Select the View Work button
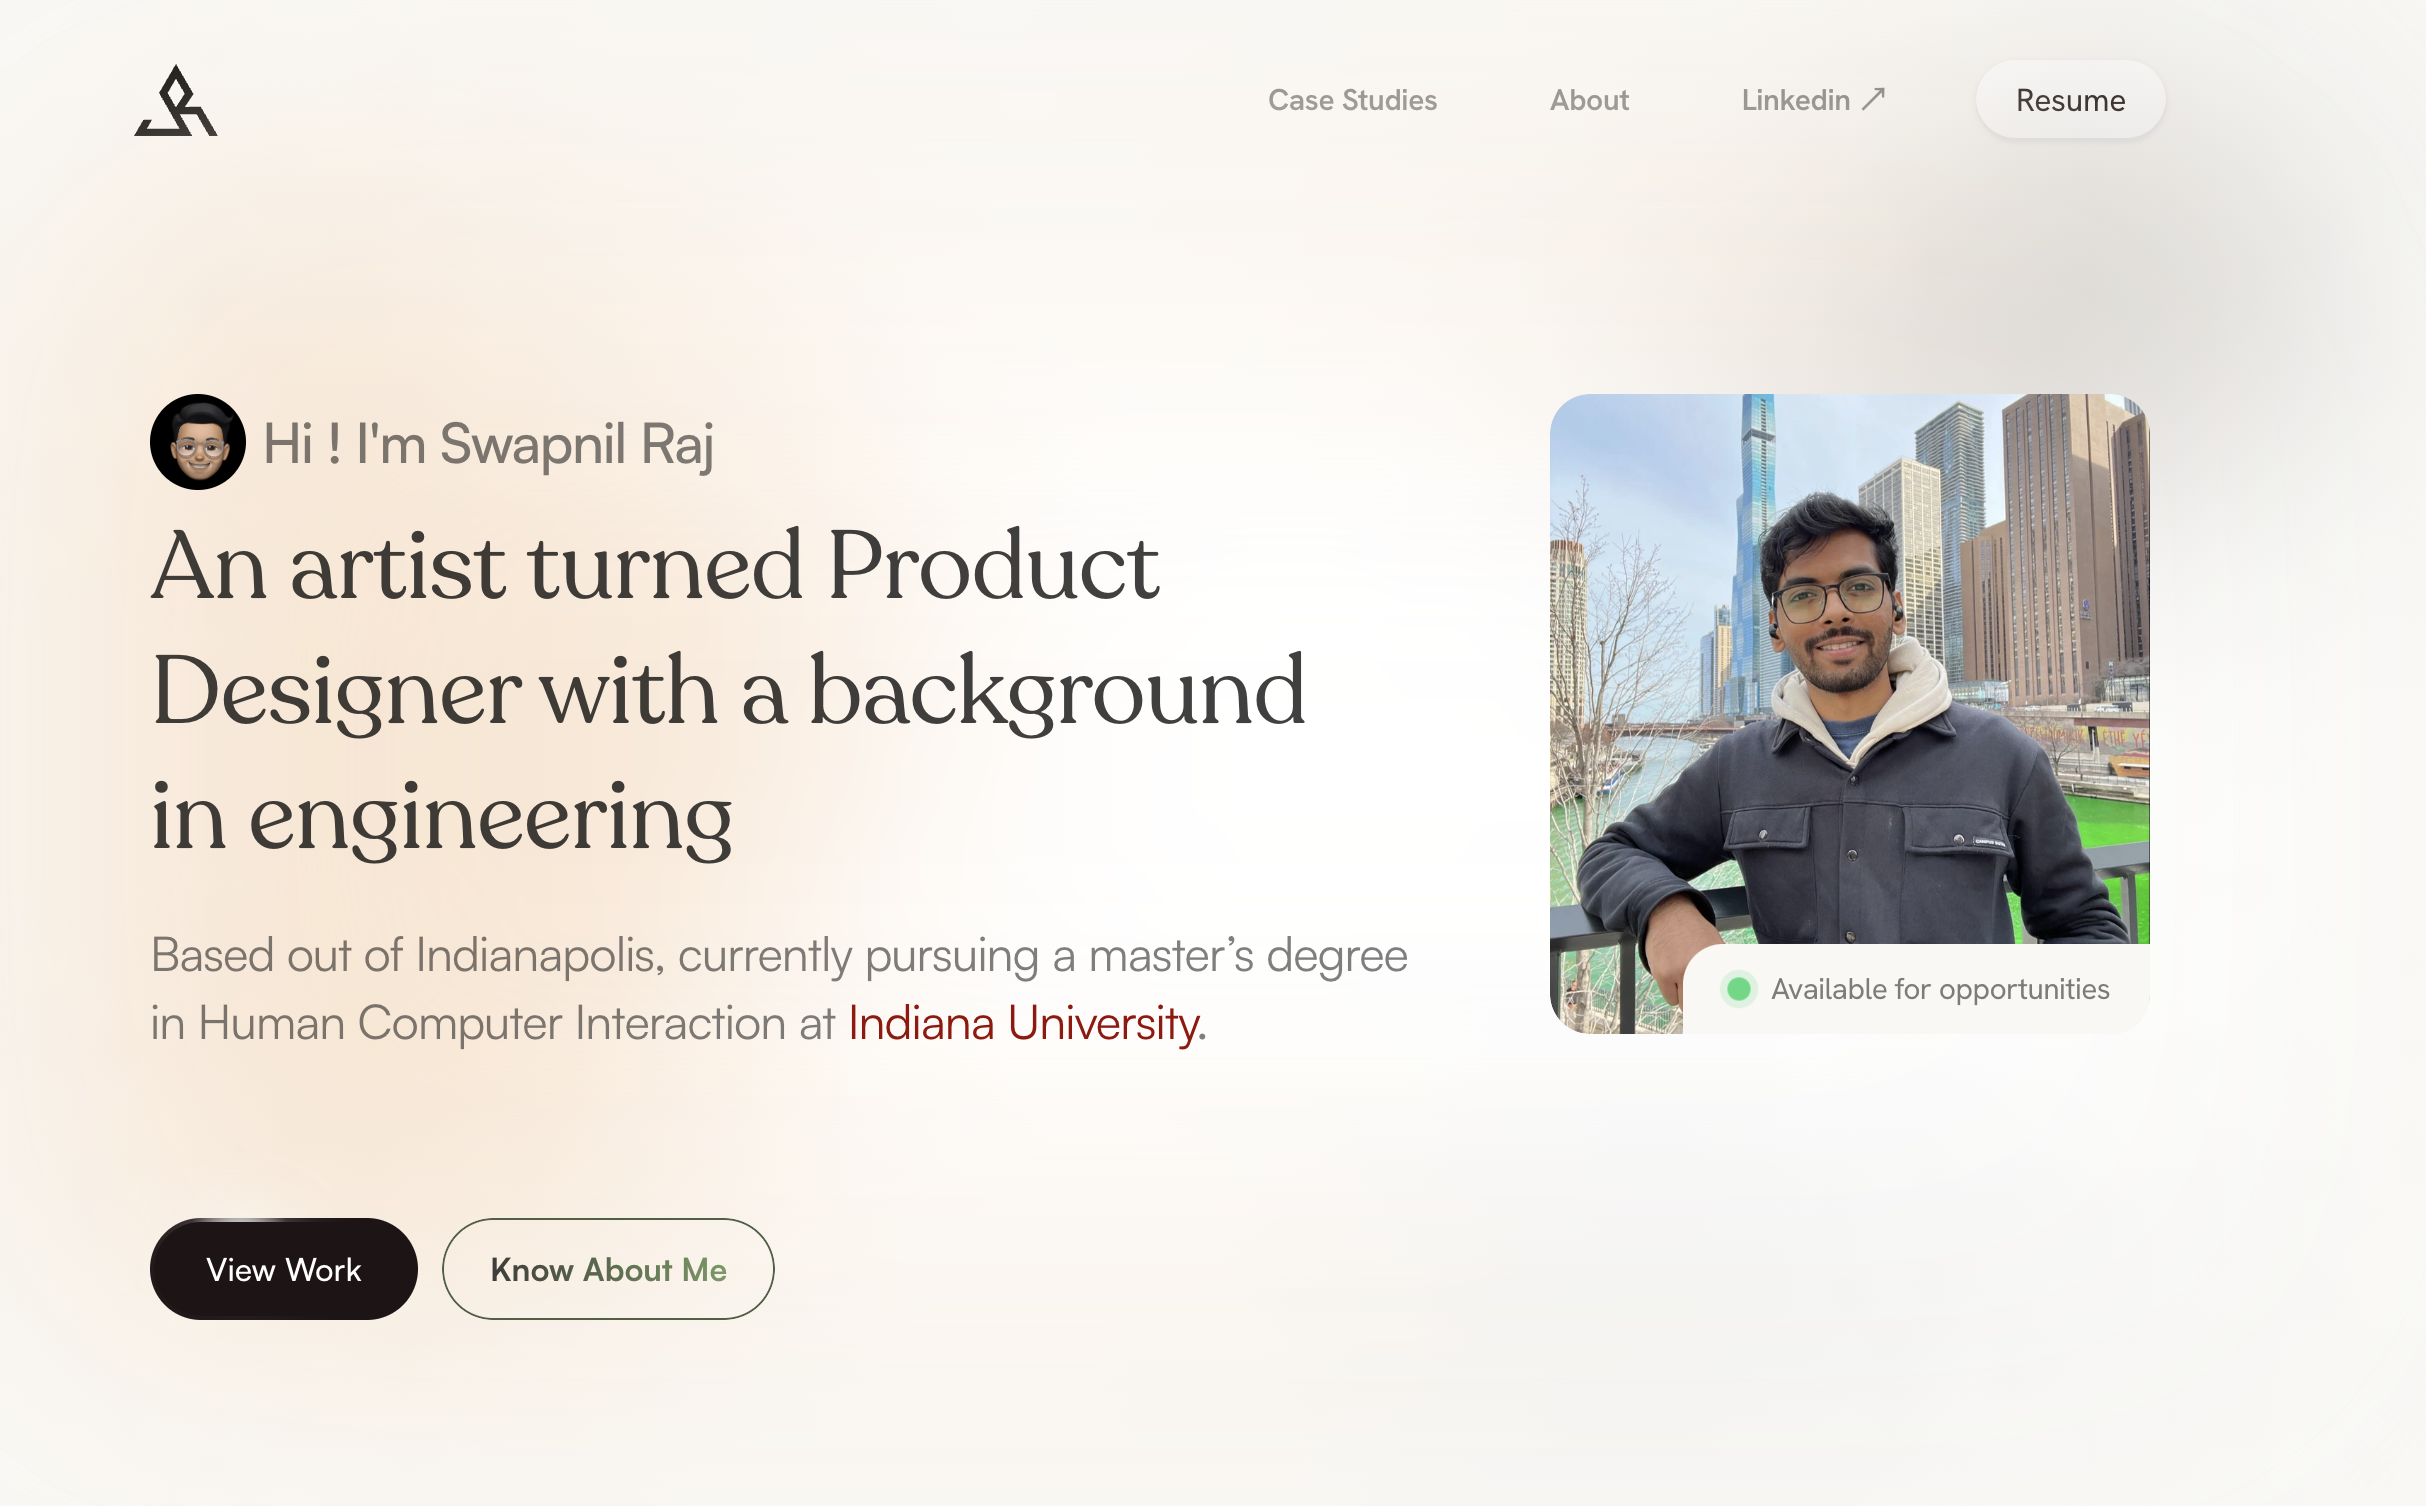2426x1506 pixels. click(284, 1269)
